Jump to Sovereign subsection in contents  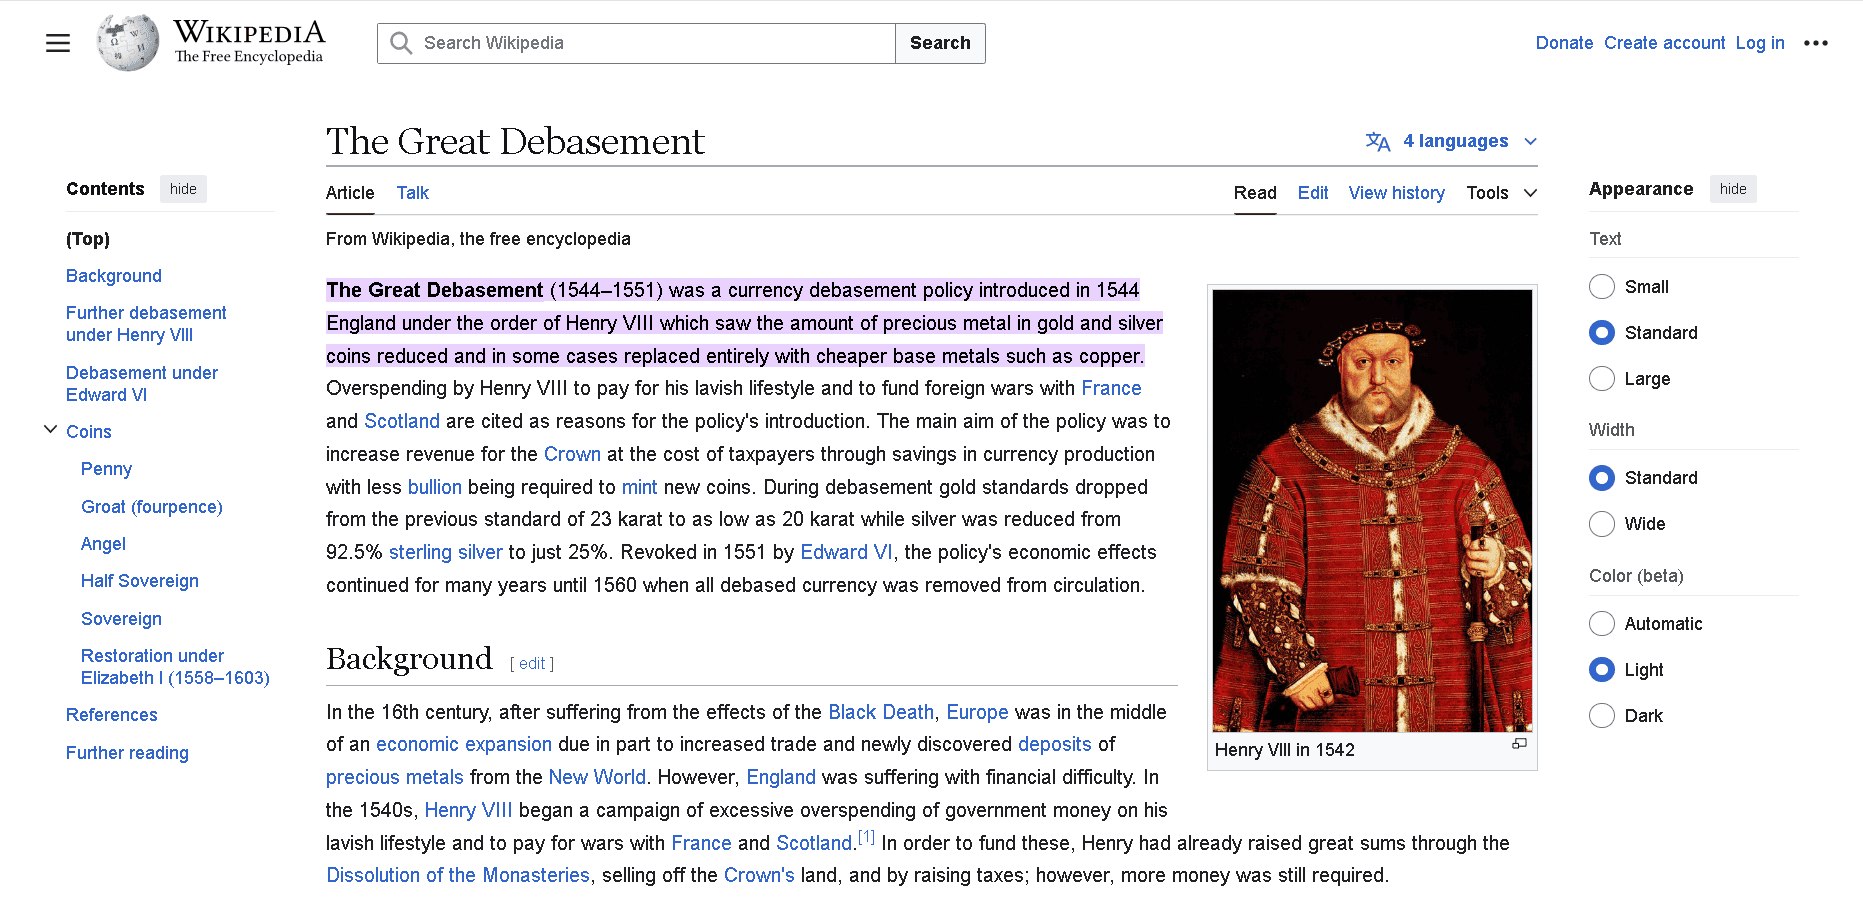121,619
